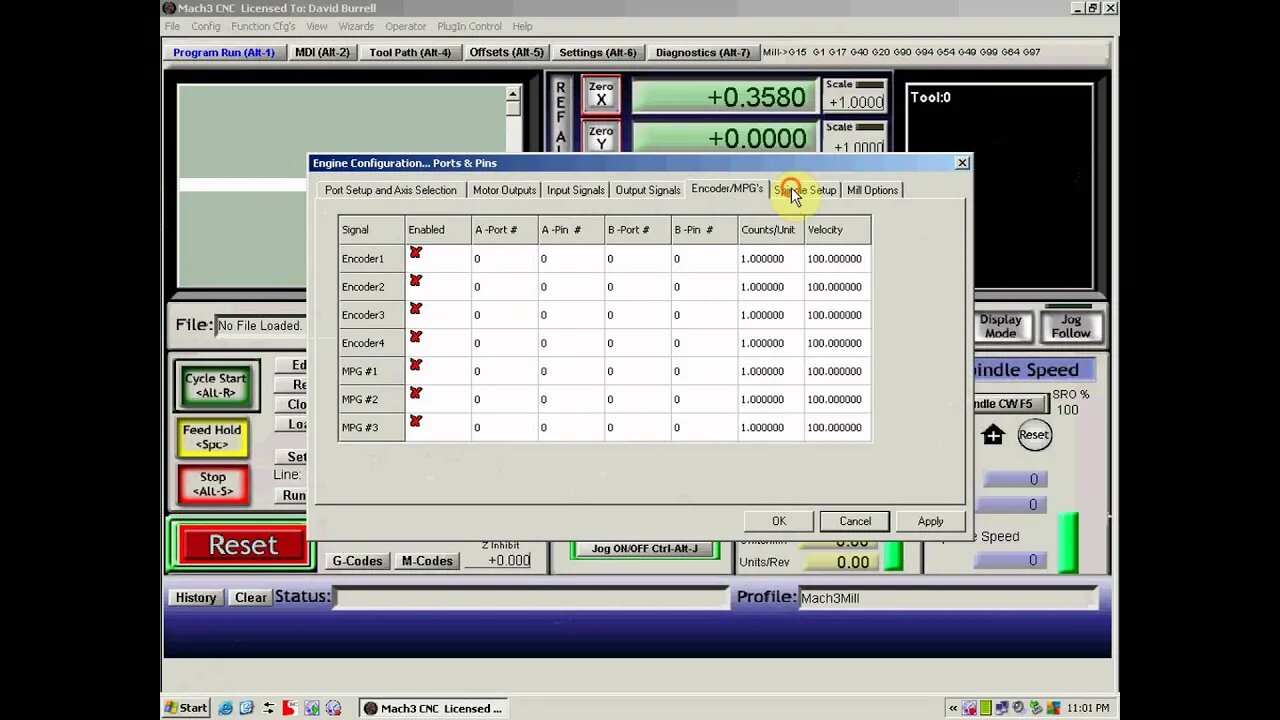Cancel the Ports & Pins dialog

pyautogui.click(x=855, y=521)
